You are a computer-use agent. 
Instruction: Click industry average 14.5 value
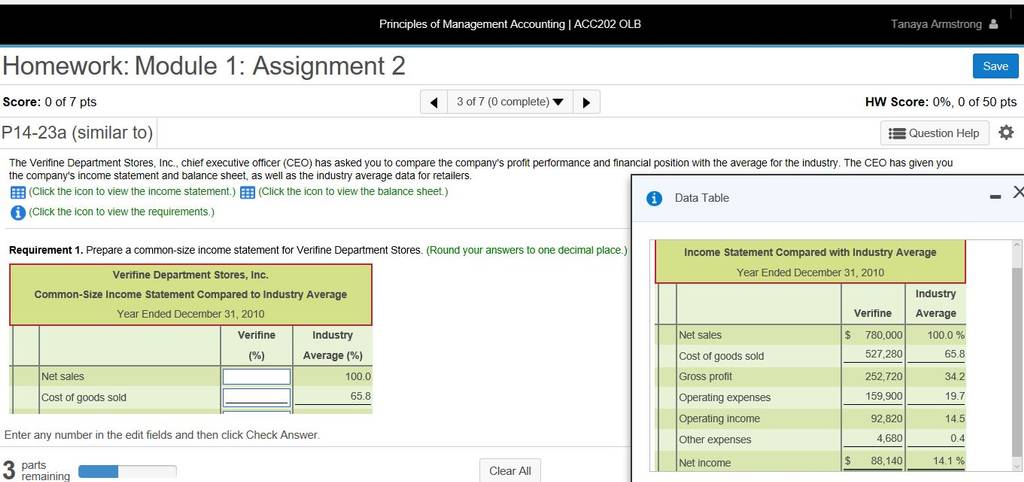coord(954,419)
